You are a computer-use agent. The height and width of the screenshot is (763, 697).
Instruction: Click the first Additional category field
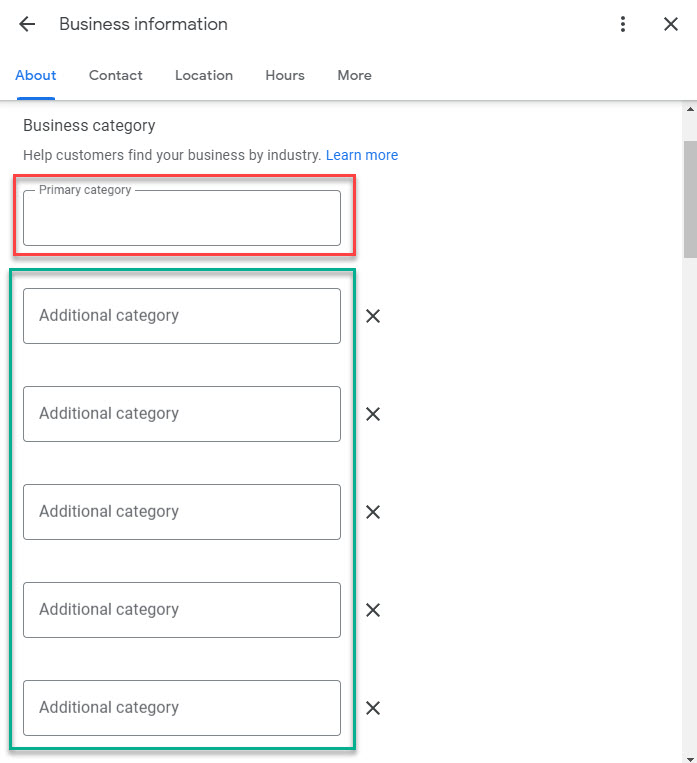pyautogui.click(x=182, y=316)
